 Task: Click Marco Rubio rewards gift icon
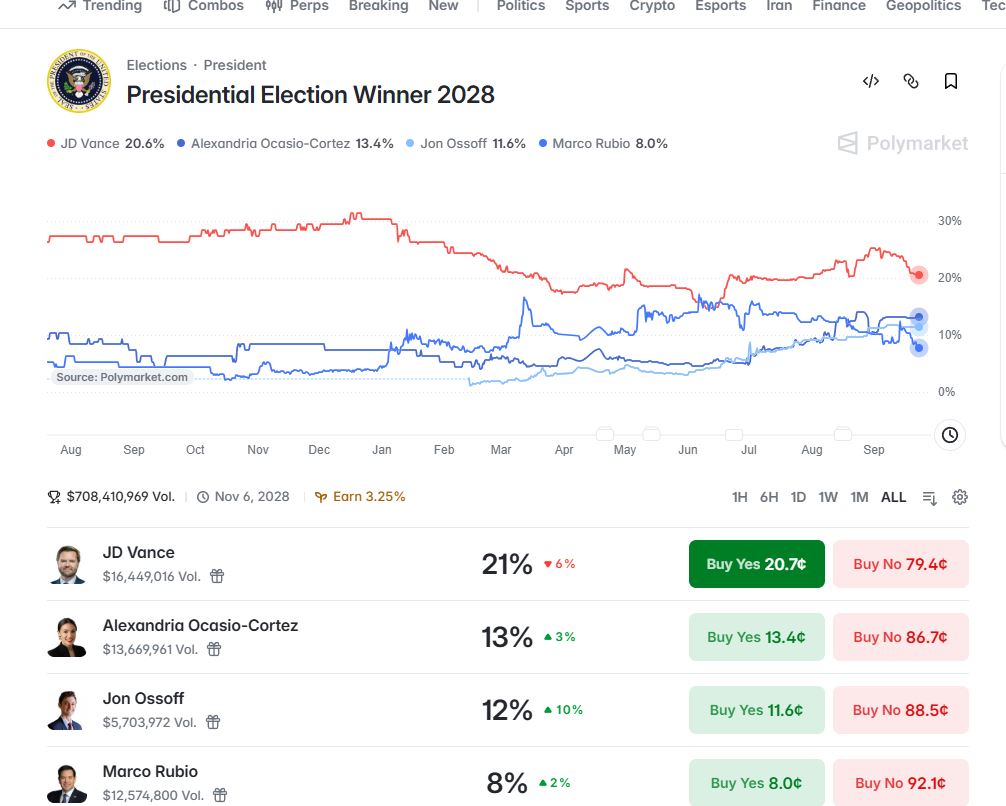pos(220,795)
